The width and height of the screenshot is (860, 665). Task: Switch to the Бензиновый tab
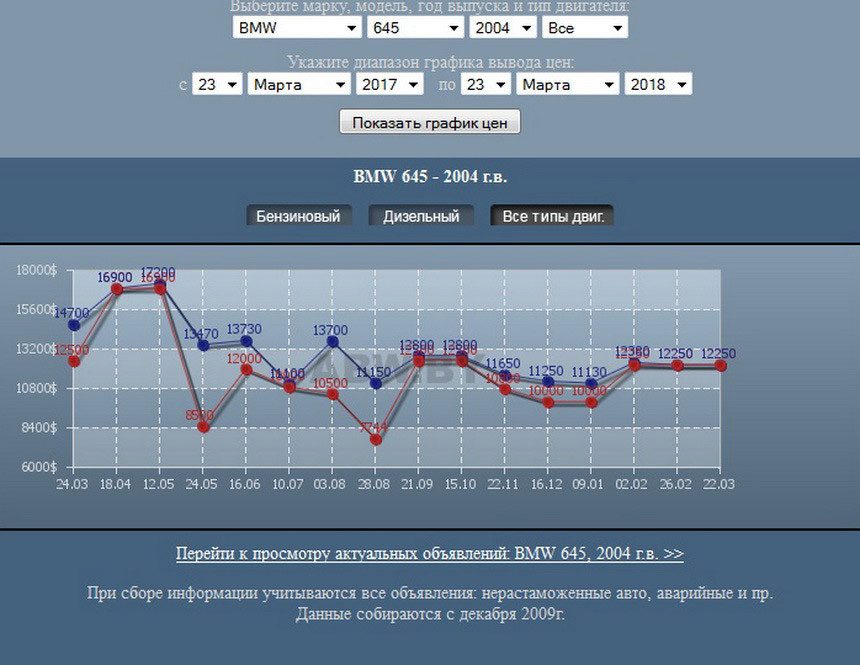(x=298, y=216)
